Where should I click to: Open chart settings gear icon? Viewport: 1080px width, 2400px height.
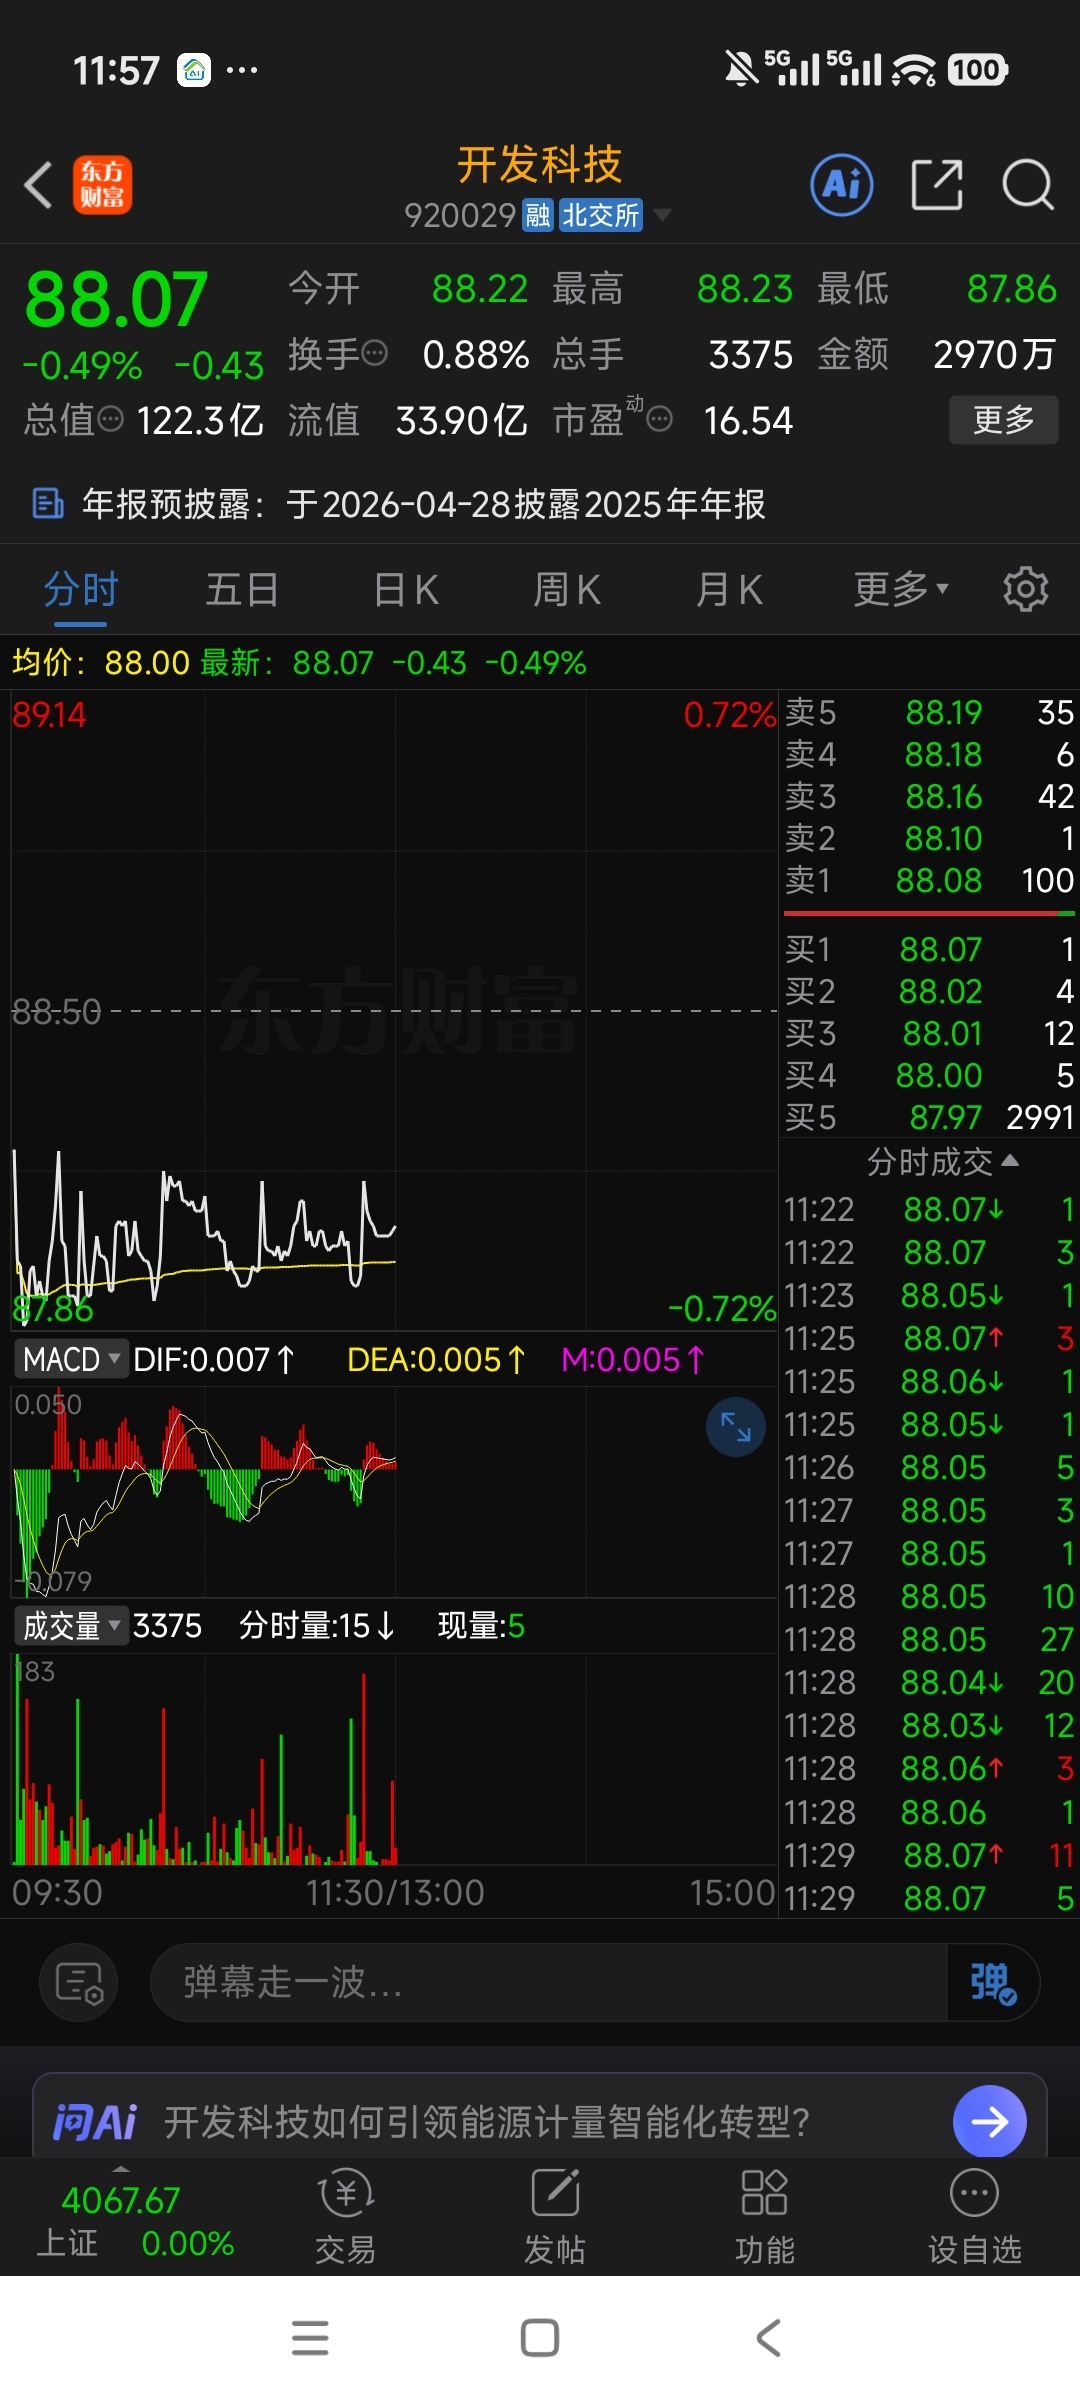[x=1026, y=589]
